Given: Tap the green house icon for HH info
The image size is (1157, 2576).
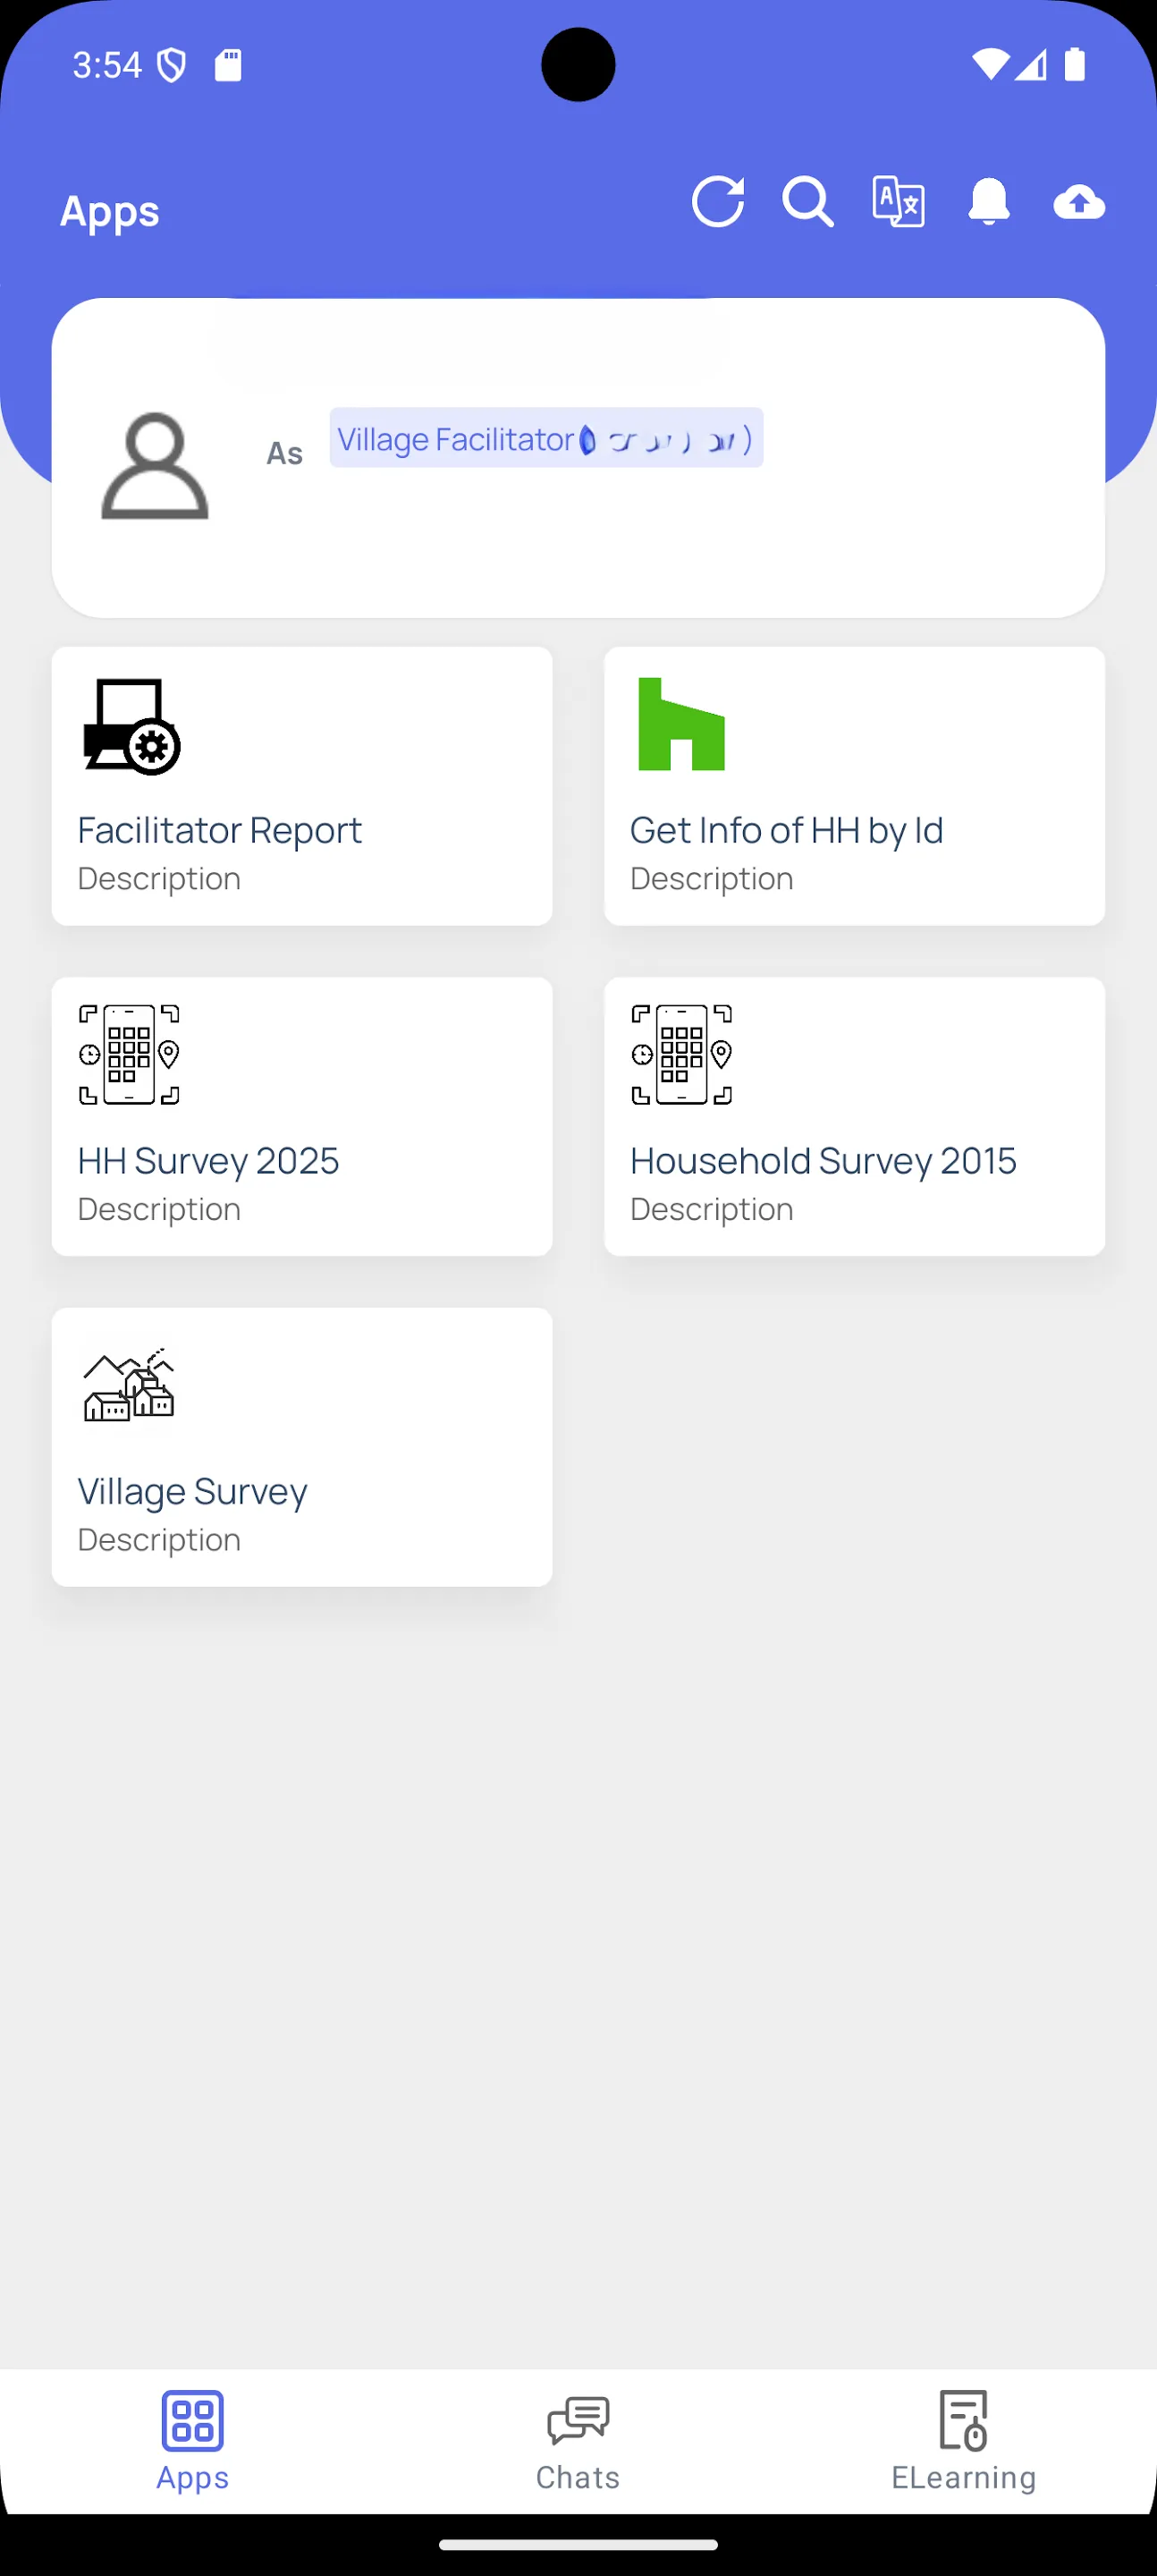Looking at the screenshot, I should click(x=681, y=724).
